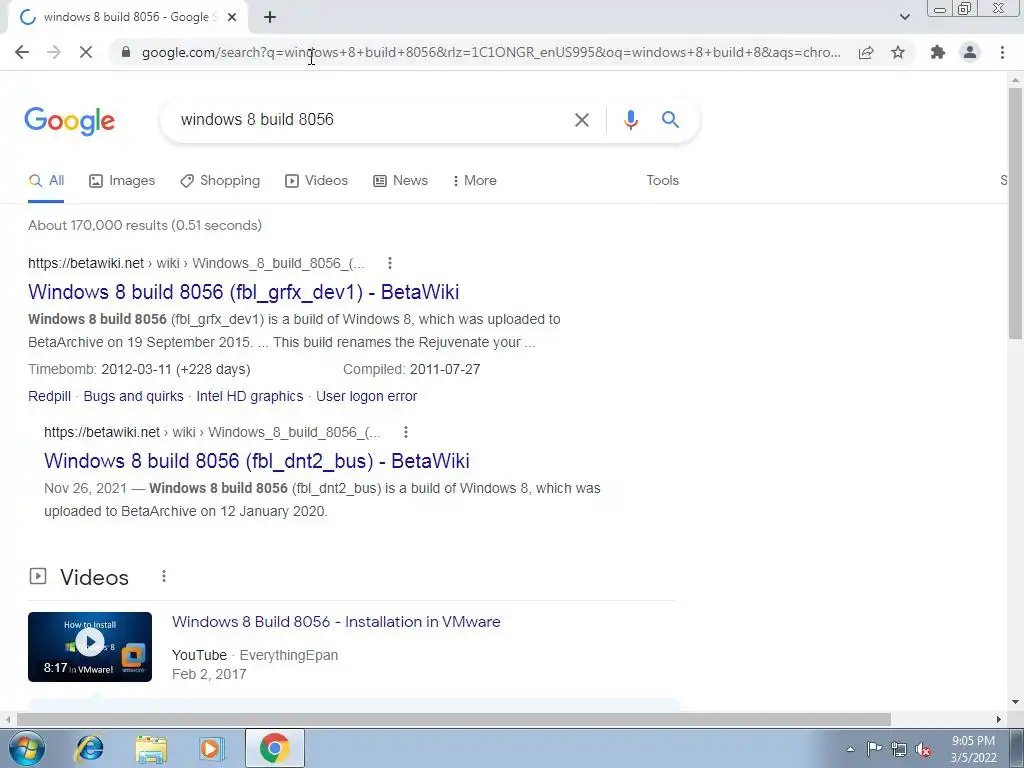Click the first betawiki.net URL breadcrumb

pos(196,263)
